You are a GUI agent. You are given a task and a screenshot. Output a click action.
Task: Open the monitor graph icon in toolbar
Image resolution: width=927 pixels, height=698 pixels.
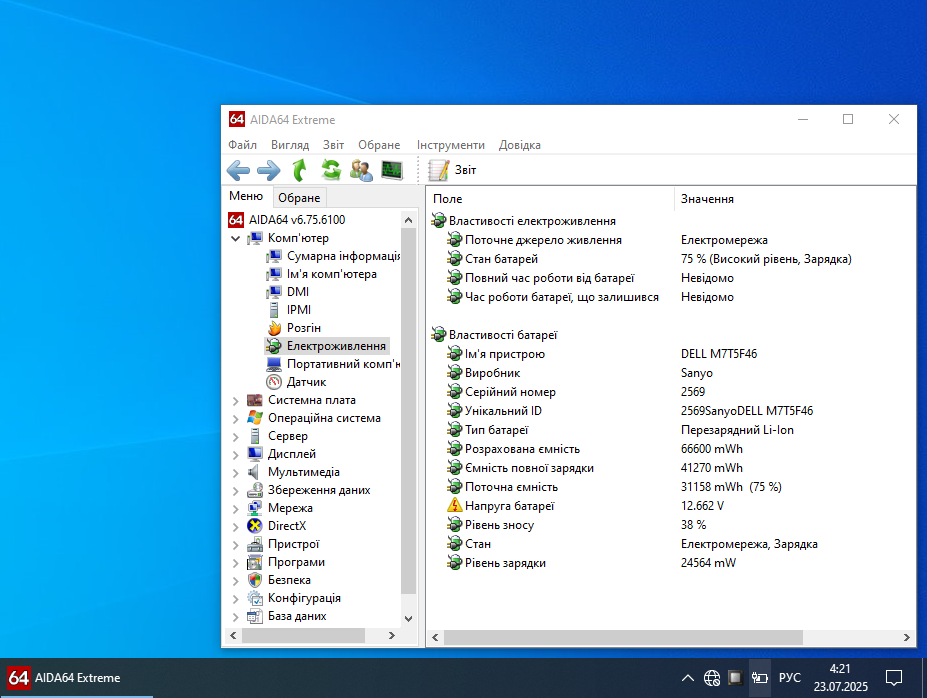click(x=391, y=170)
